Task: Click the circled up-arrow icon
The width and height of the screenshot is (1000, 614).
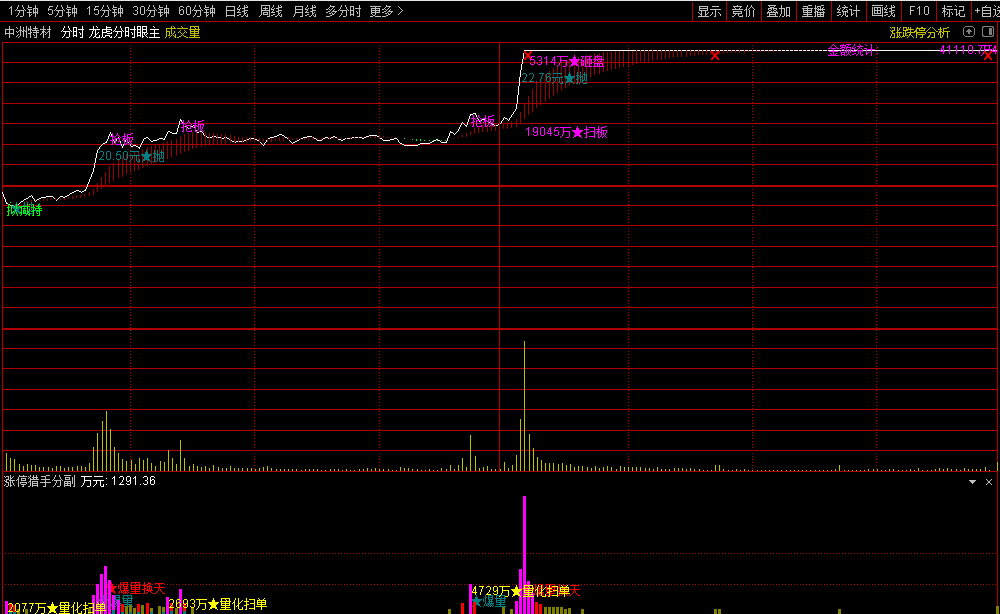Action: click(x=969, y=32)
